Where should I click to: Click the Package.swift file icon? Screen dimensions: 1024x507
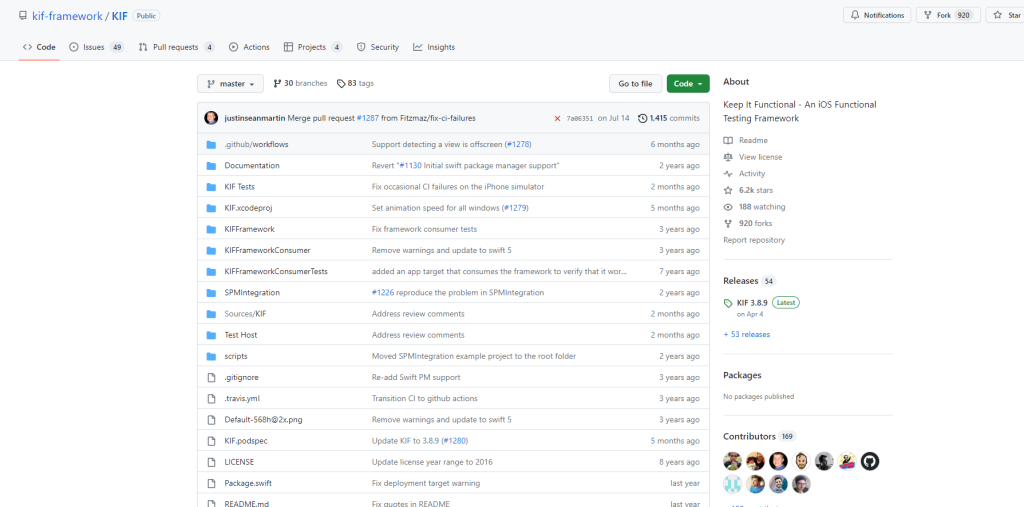pos(211,483)
